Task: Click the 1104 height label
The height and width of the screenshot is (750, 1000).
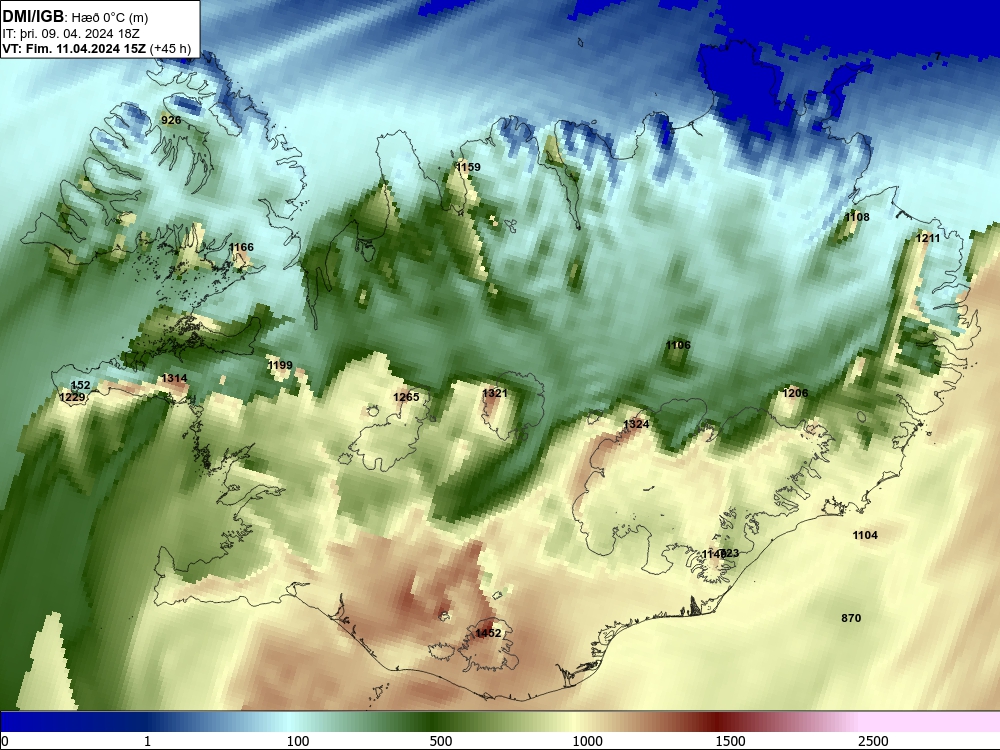Action: click(865, 535)
